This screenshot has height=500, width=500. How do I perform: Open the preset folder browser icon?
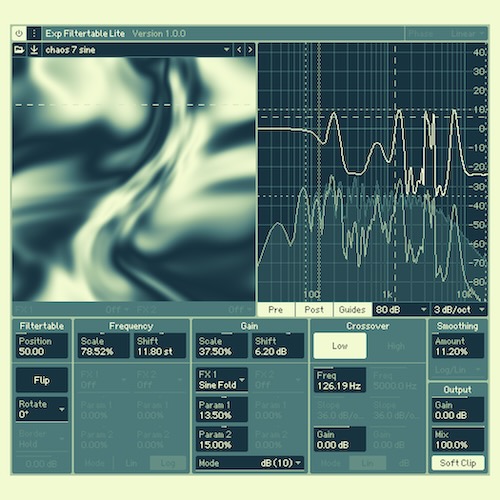click(19, 50)
